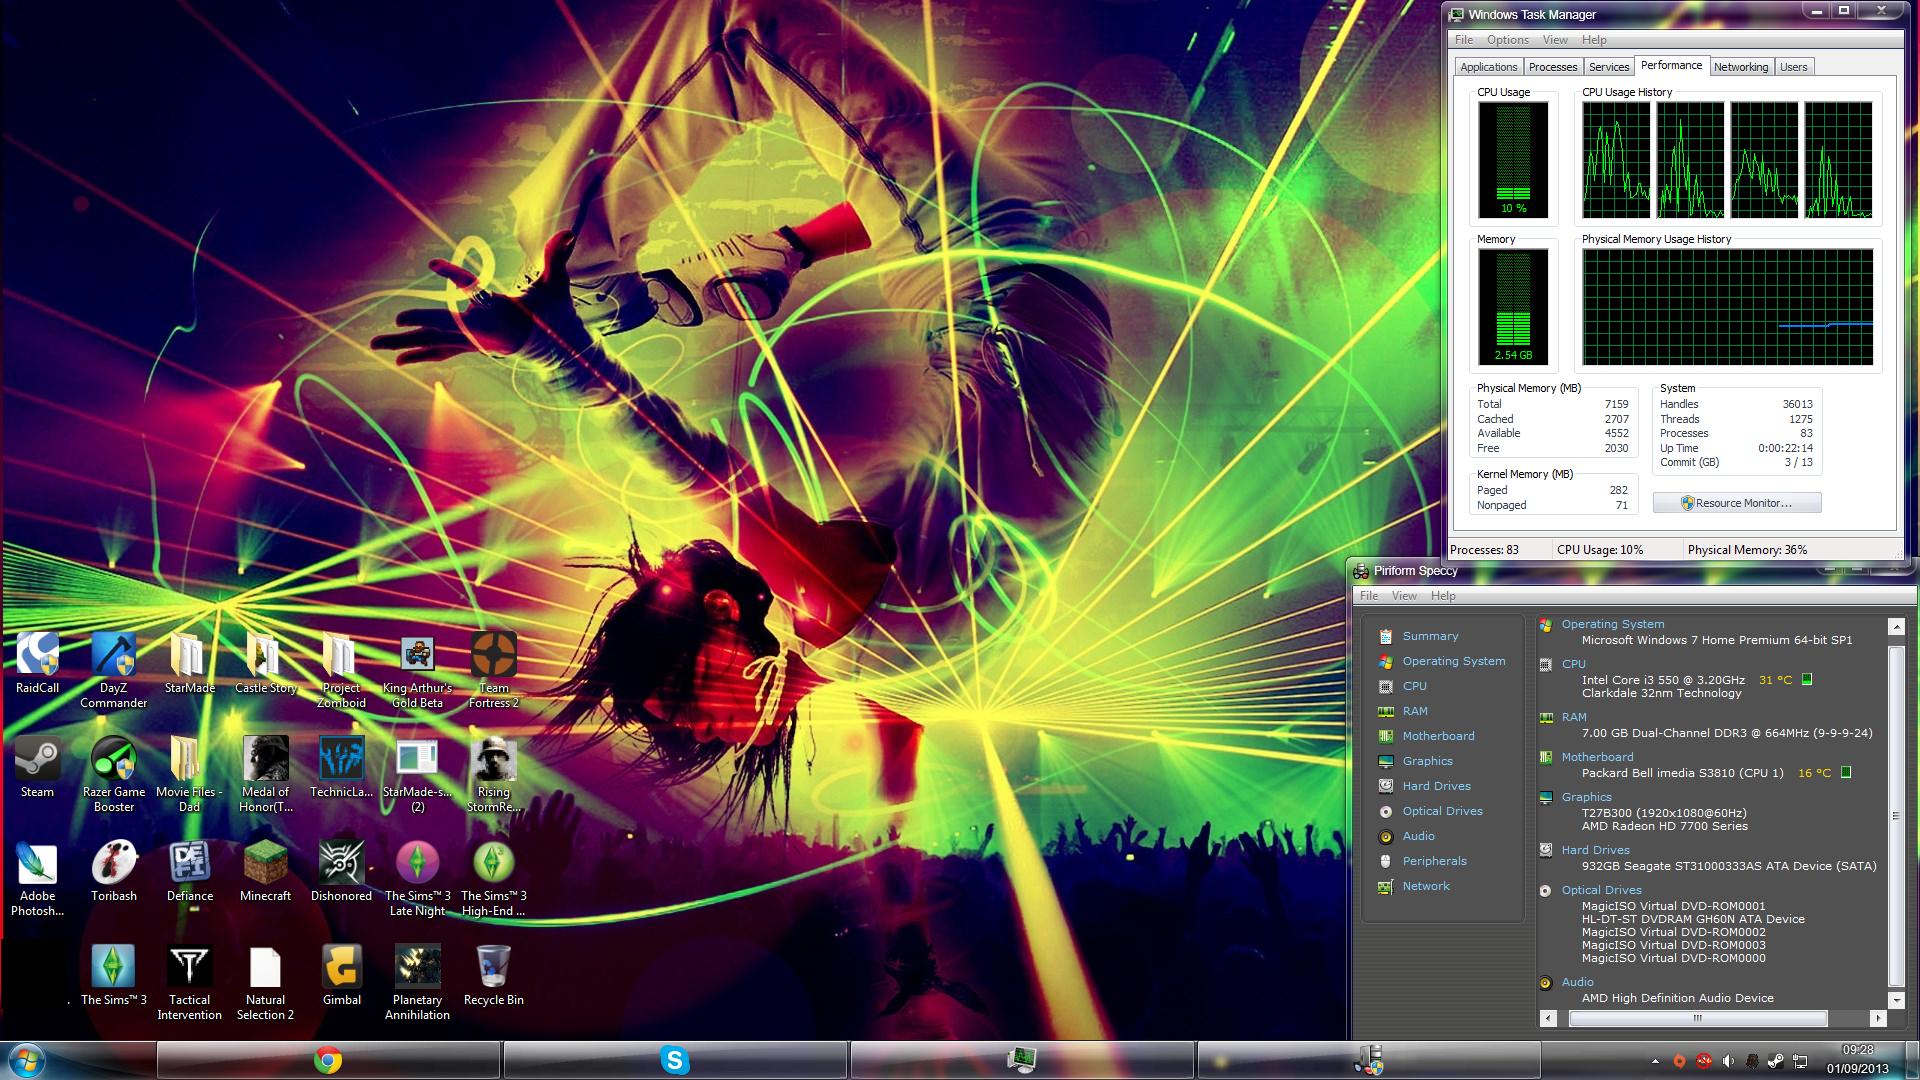Image resolution: width=1920 pixels, height=1080 pixels.
Task: Click Speccy horizontal scrollbar right arrow
Action: point(1877,1018)
